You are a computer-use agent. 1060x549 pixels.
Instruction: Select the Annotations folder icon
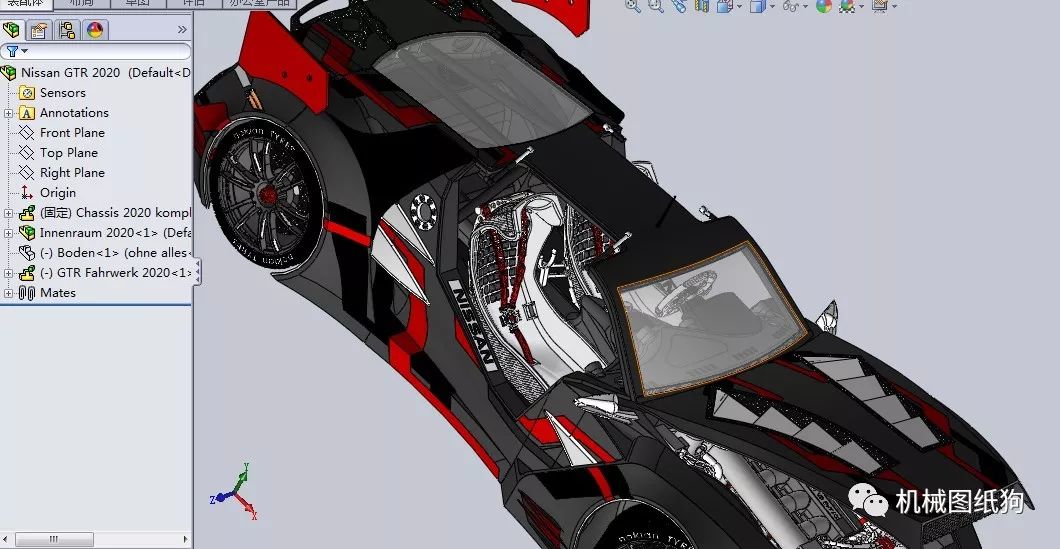[27, 113]
